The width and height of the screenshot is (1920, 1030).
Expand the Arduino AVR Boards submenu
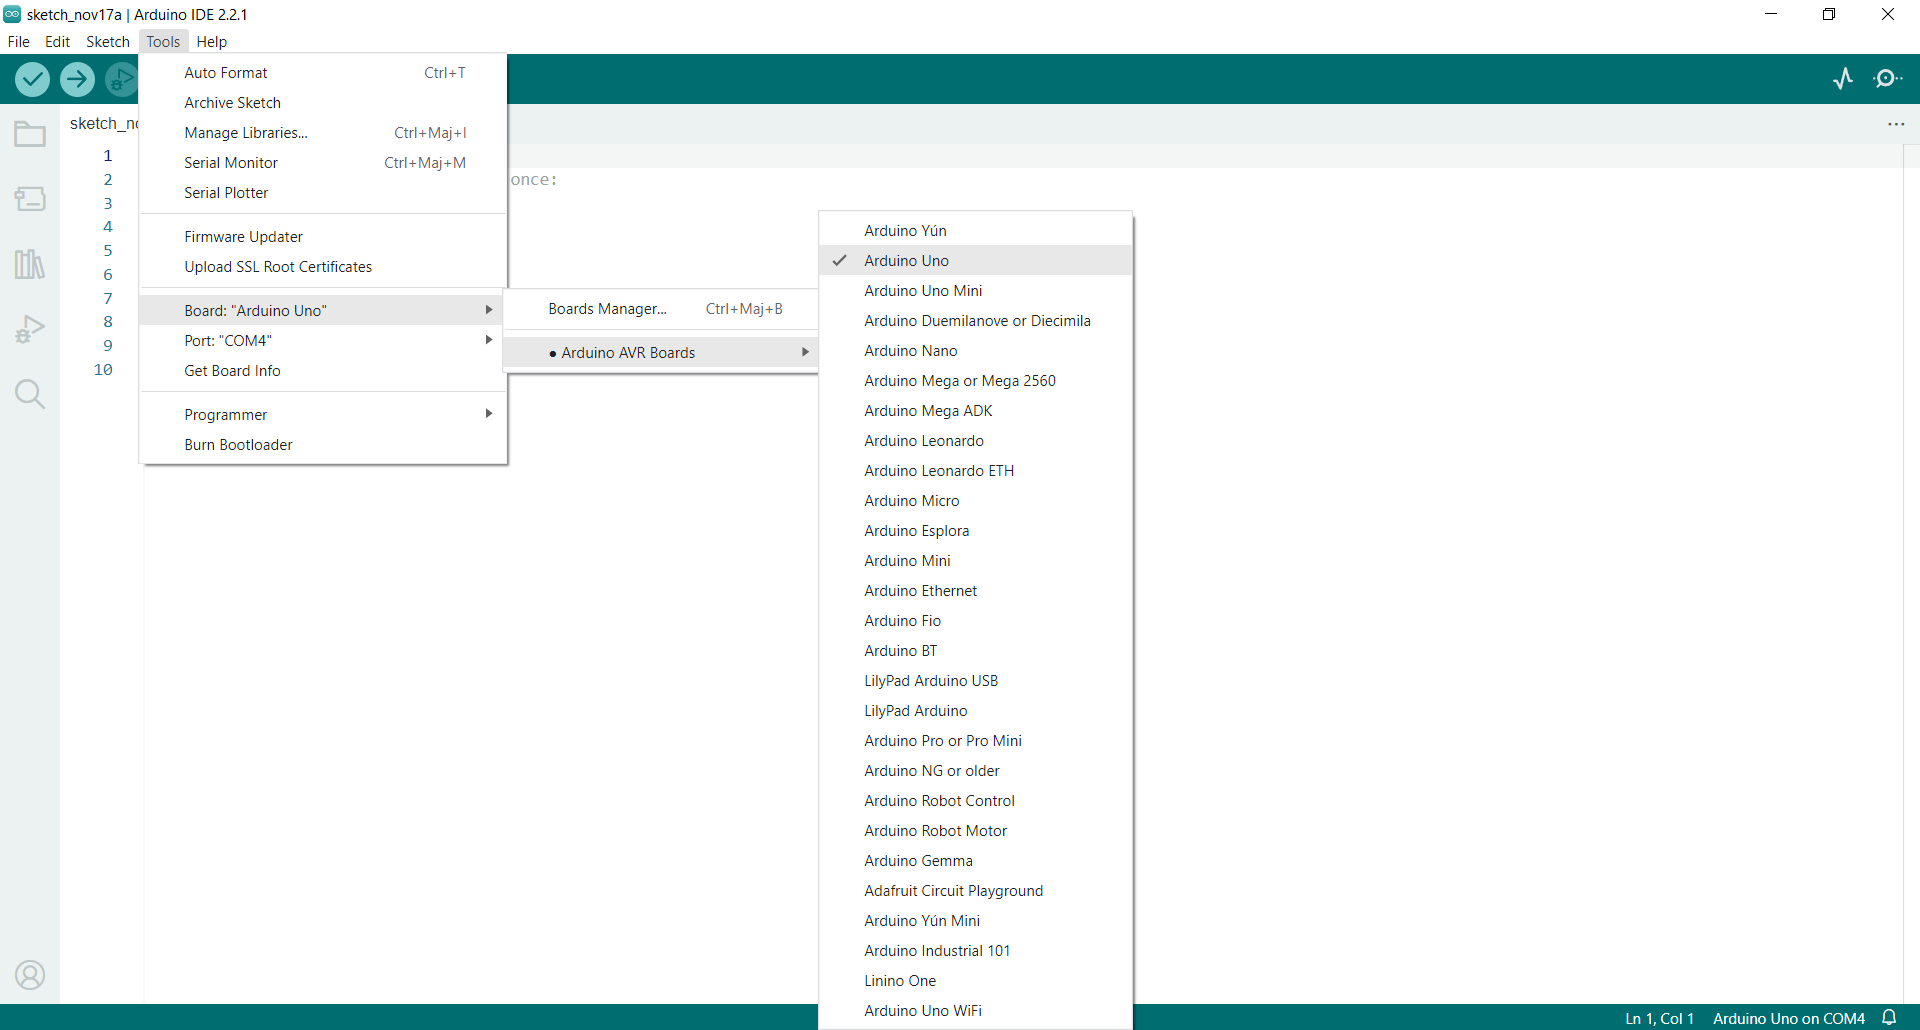pyautogui.click(x=661, y=352)
